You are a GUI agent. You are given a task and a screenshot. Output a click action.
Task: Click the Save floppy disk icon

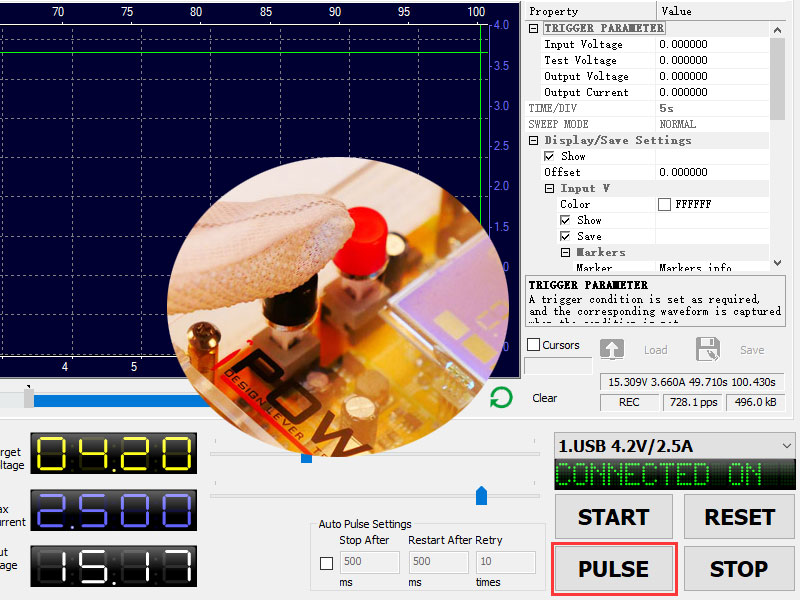[707, 350]
